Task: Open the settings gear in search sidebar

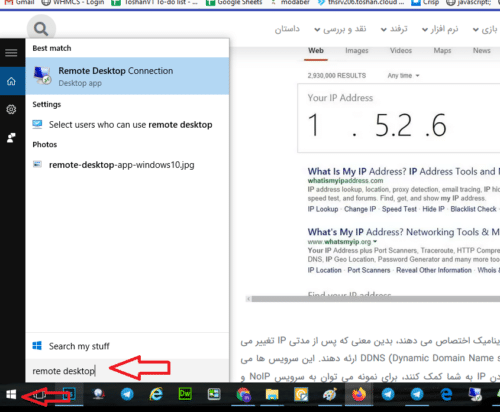Action: coord(11,109)
